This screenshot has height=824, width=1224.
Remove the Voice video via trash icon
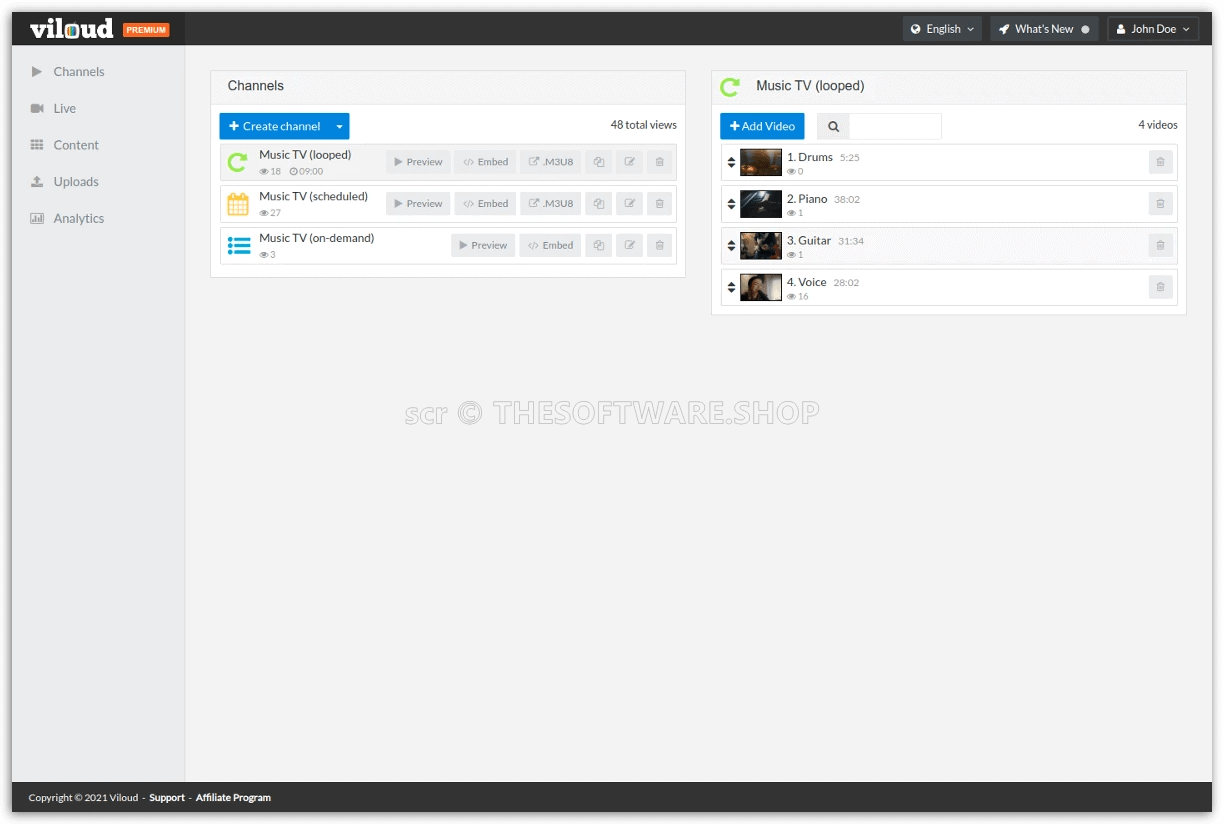click(1160, 288)
